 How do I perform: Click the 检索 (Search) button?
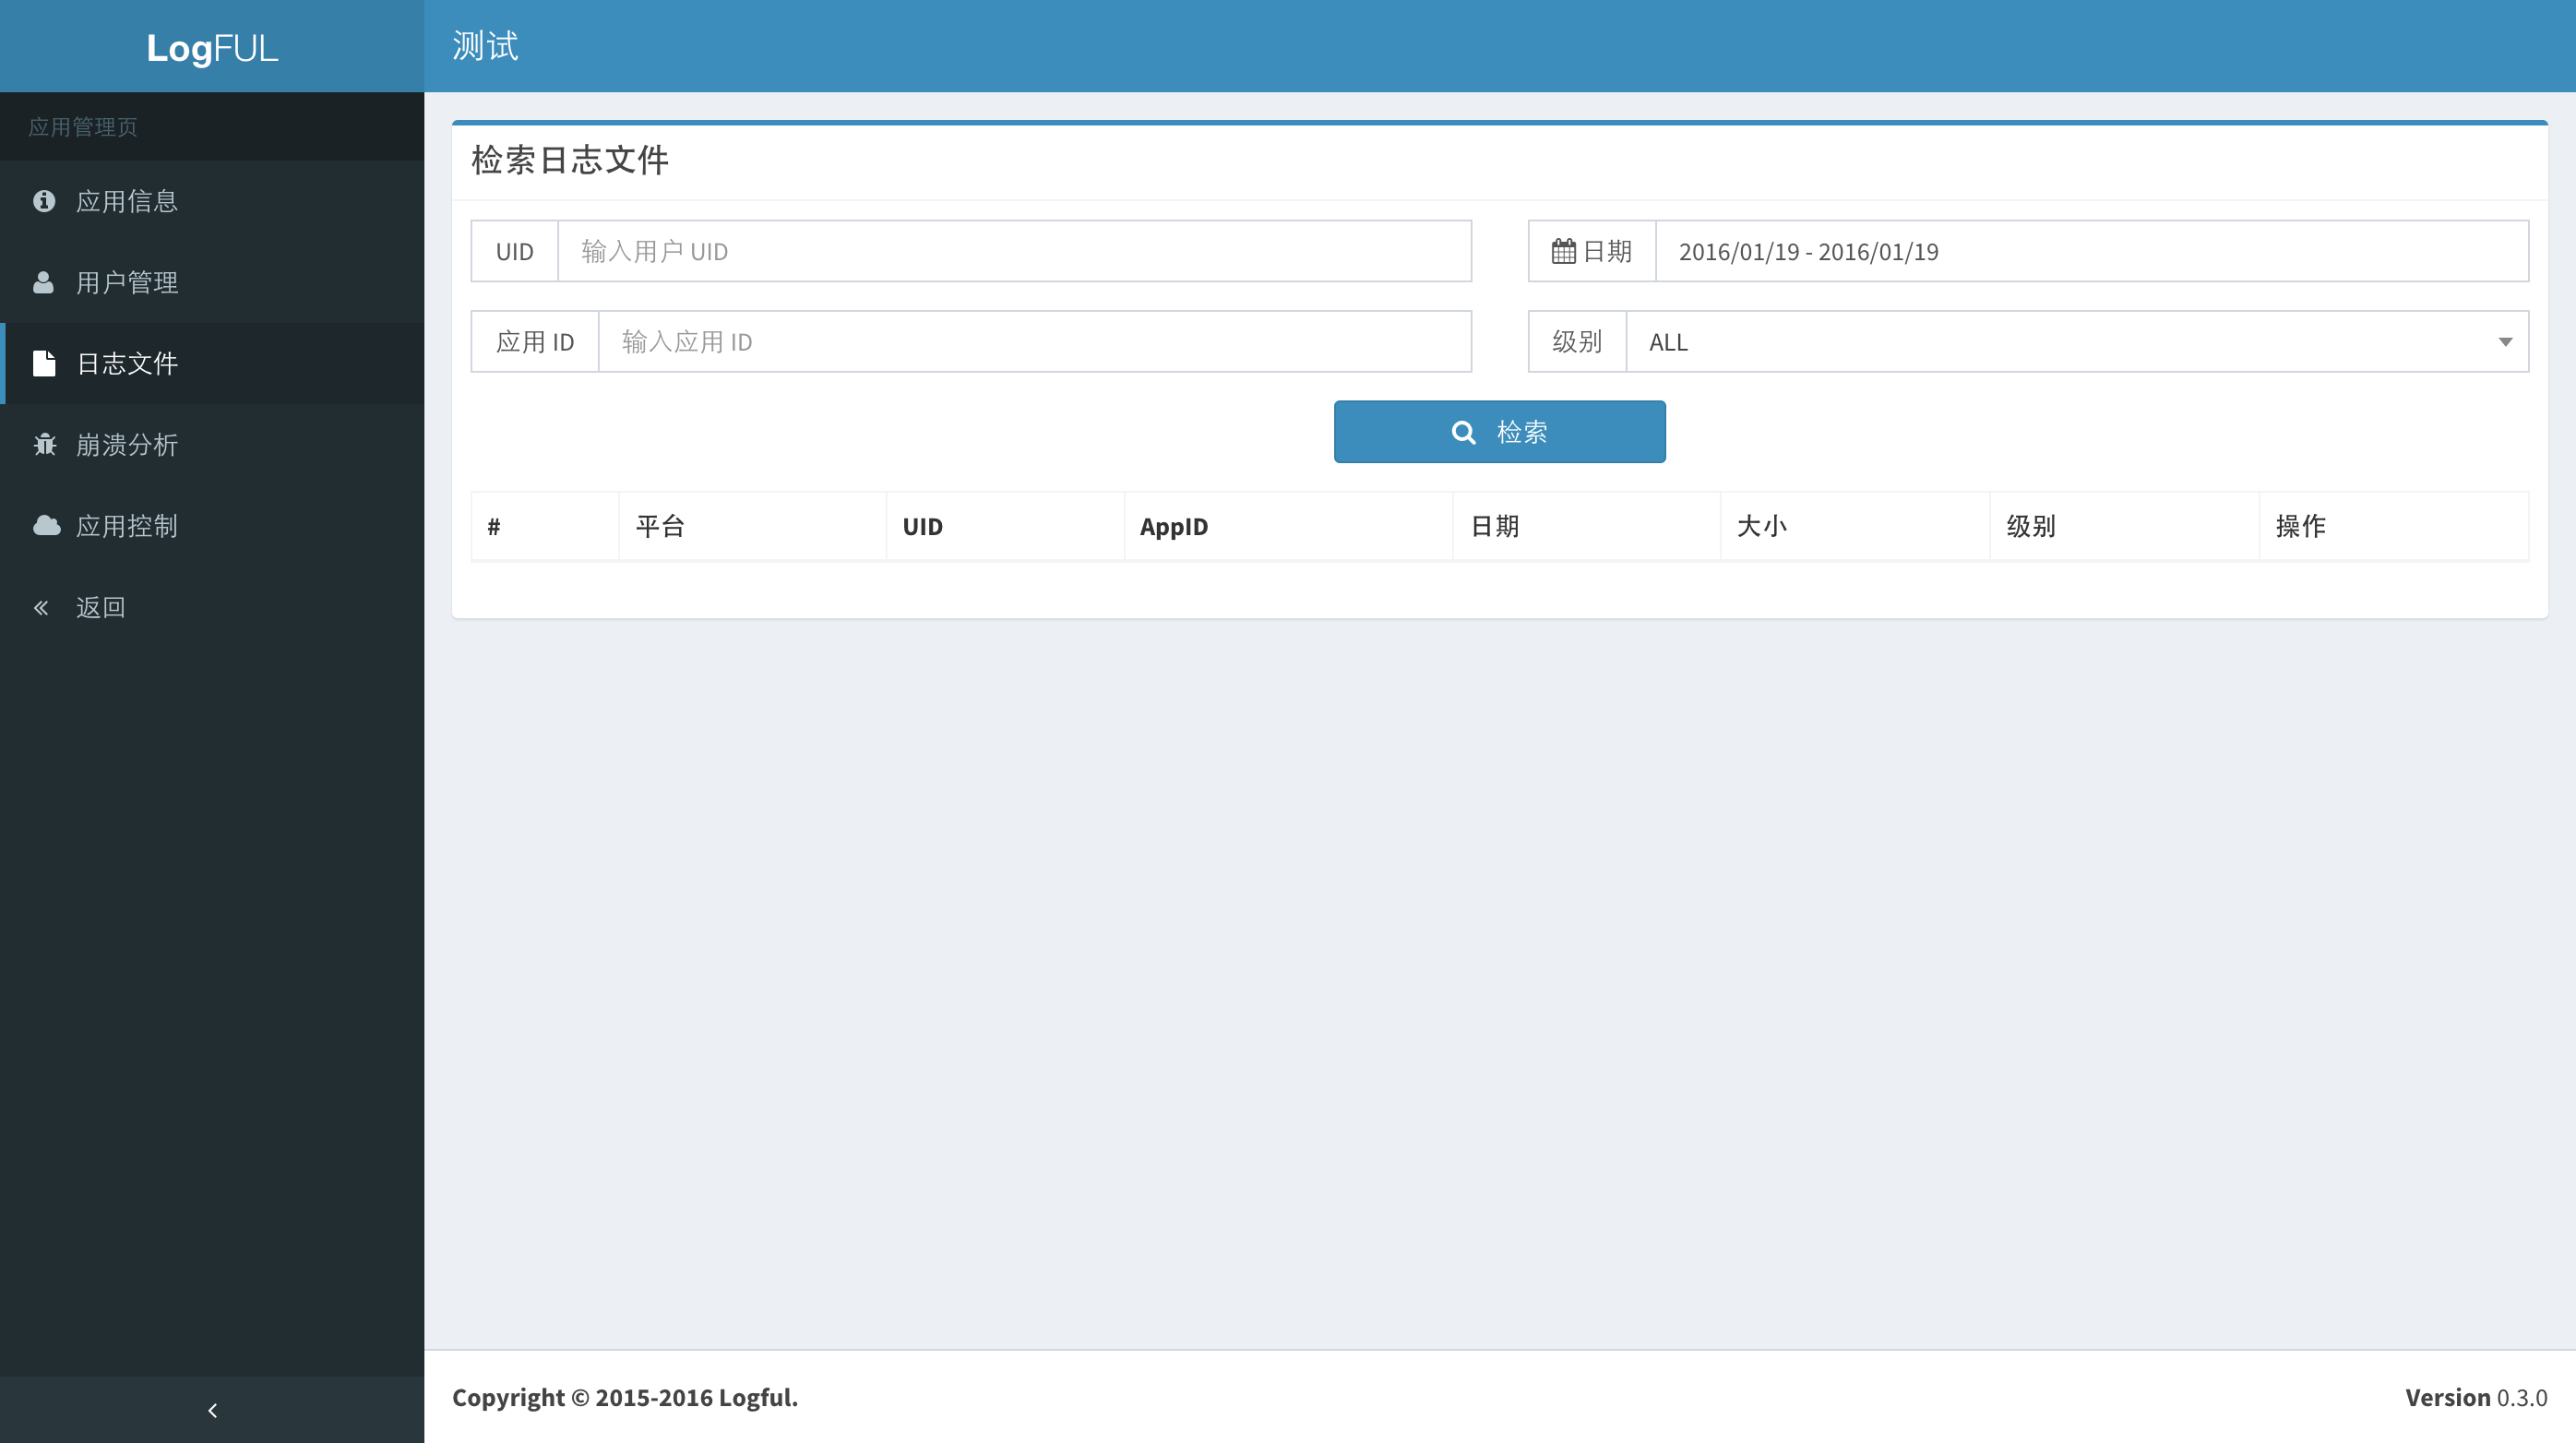coord(1500,432)
